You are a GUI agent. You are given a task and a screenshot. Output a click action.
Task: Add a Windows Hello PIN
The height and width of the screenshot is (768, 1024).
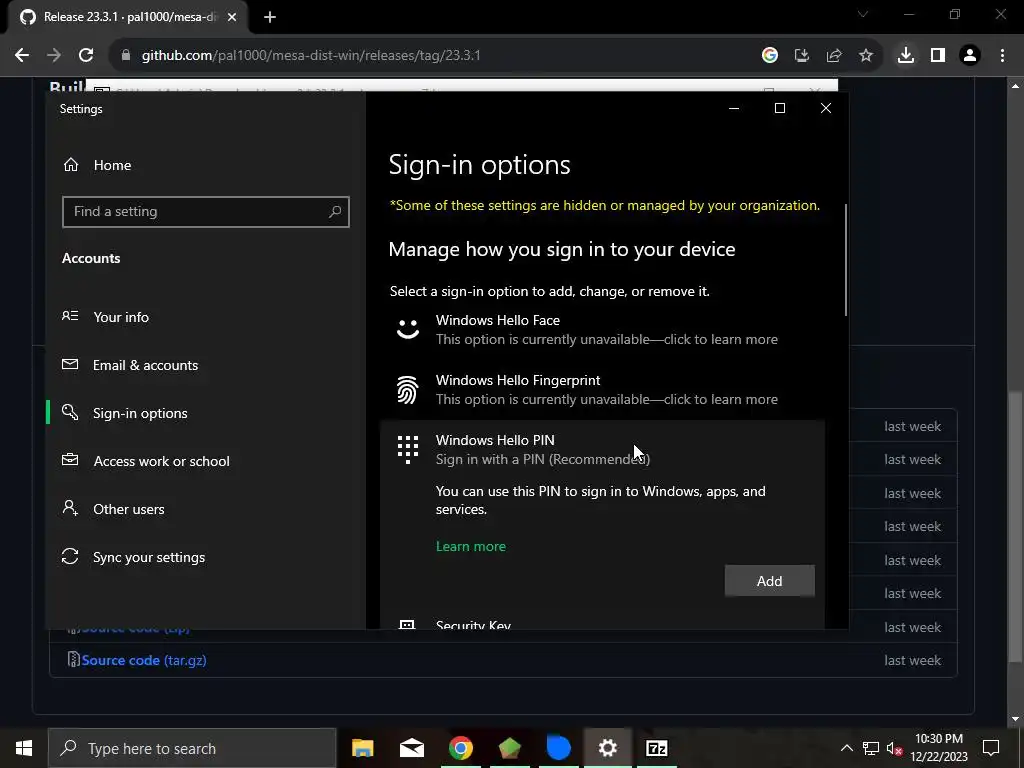click(769, 581)
